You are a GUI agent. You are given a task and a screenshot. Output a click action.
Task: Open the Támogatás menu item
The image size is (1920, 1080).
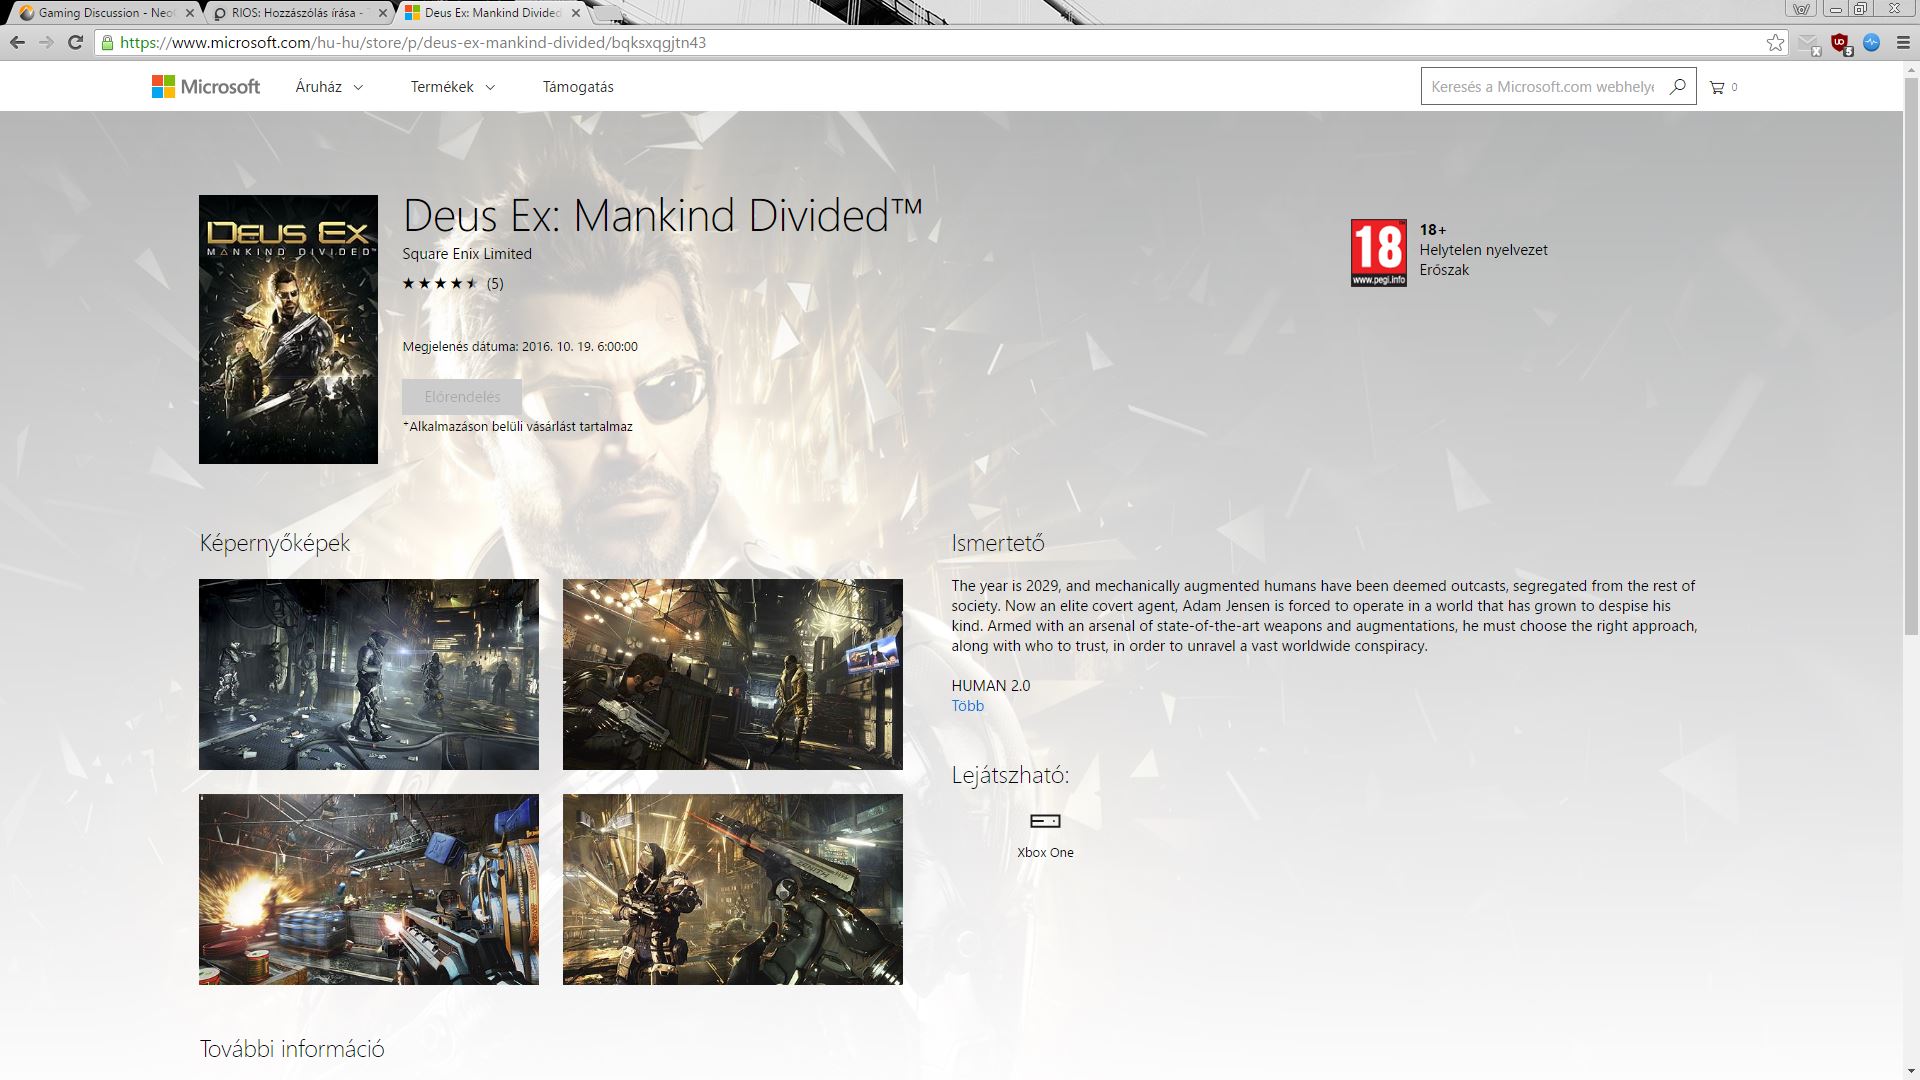click(578, 87)
